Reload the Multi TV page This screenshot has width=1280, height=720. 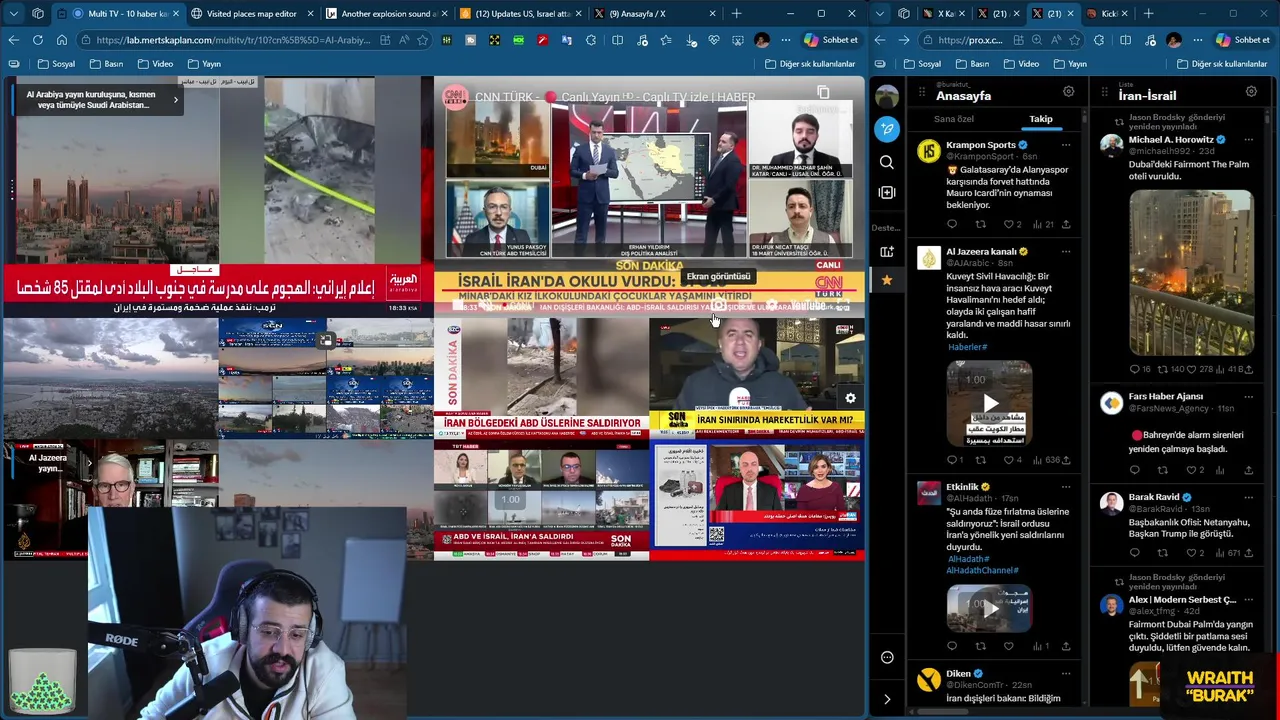(38, 40)
